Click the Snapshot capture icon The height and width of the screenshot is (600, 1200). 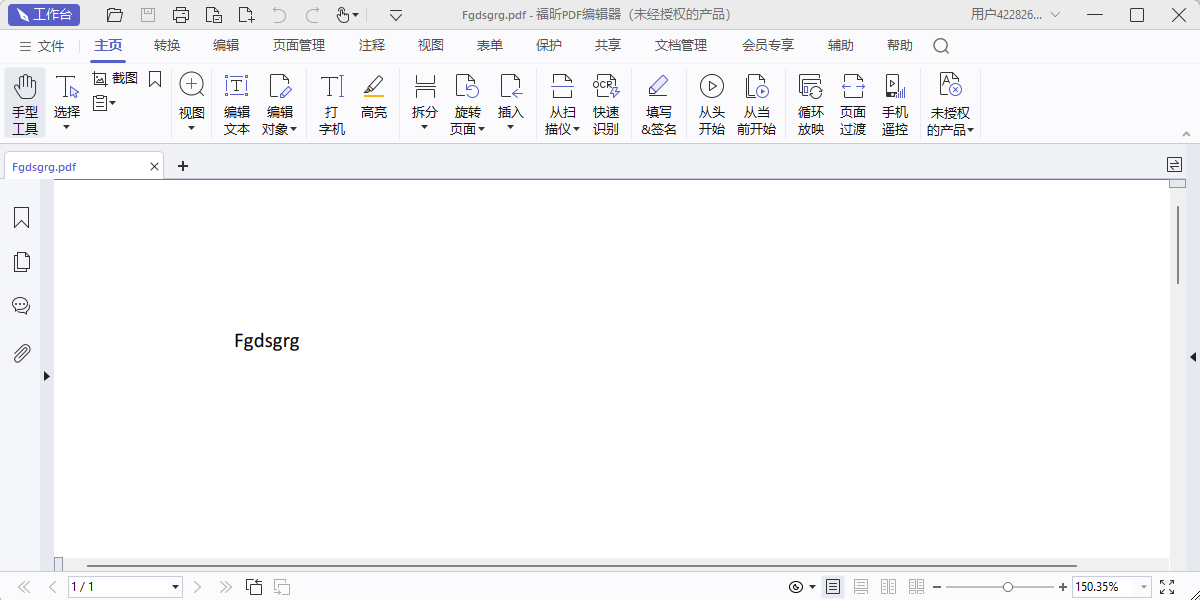99,78
